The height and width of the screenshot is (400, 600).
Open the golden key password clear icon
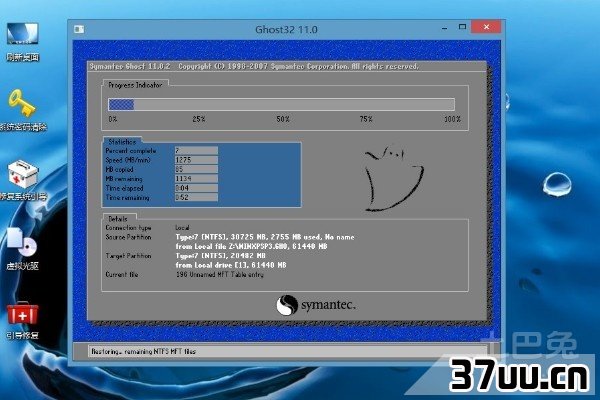22,110
